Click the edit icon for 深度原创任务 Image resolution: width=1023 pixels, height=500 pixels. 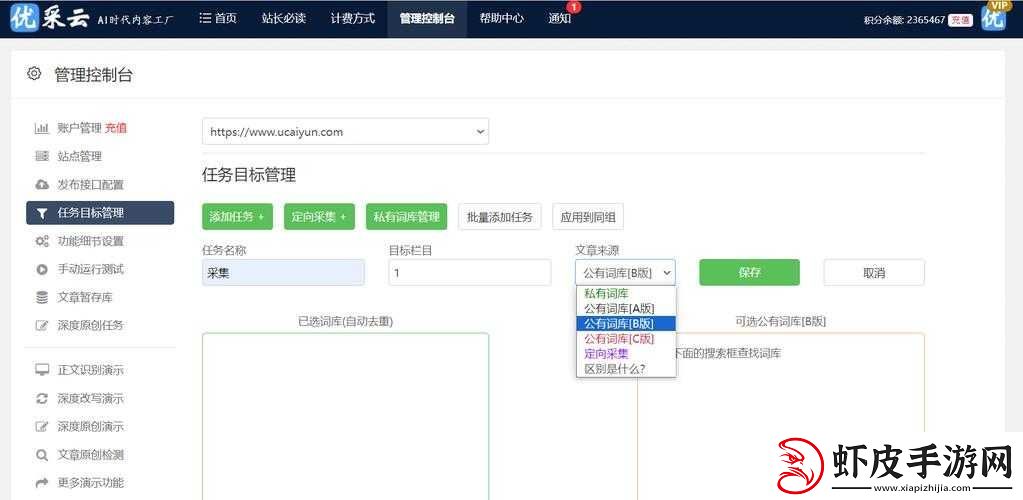pyautogui.click(x=42, y=325)
